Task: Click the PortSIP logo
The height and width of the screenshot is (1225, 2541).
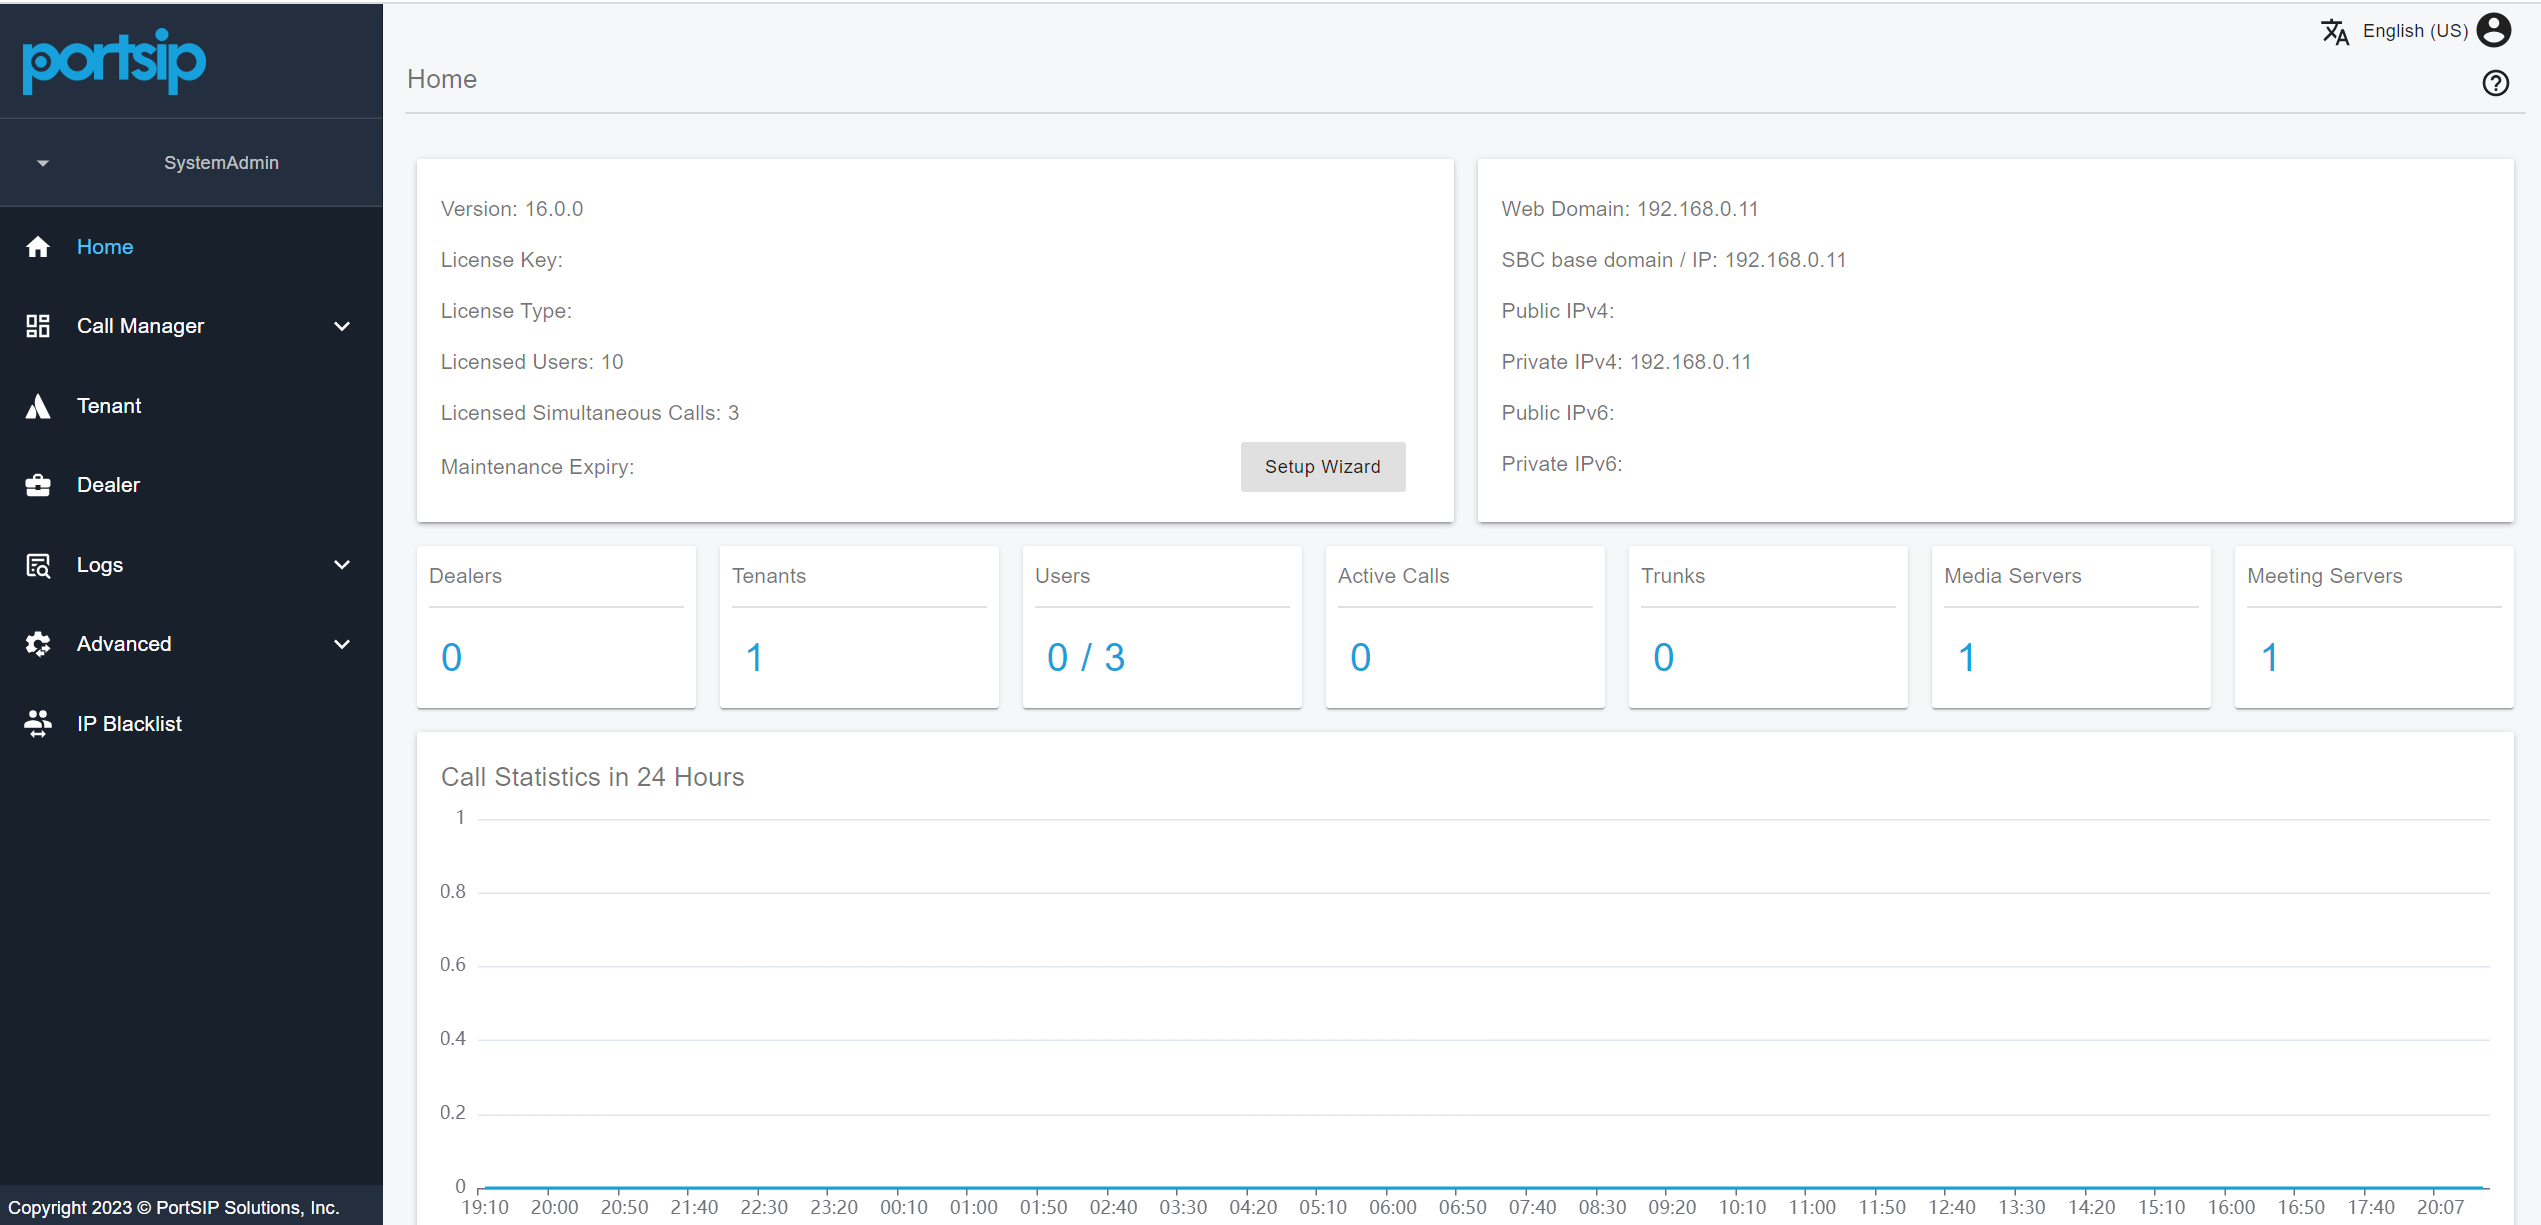Action: (x=114, y=60)
